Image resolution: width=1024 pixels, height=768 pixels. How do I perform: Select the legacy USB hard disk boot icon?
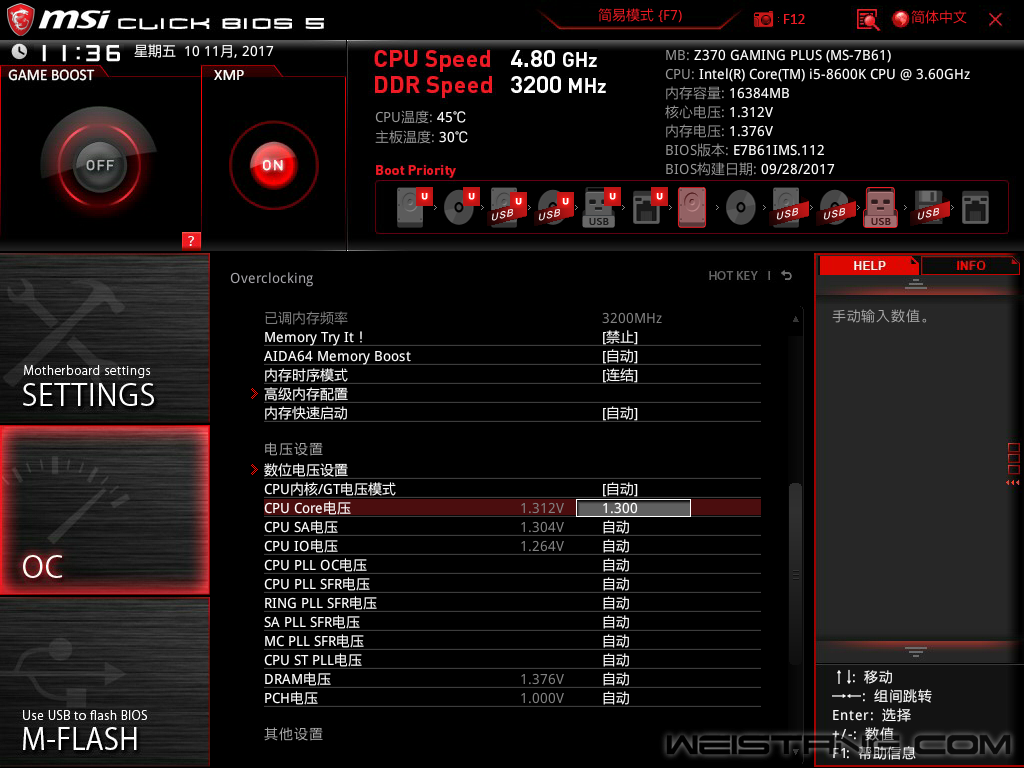click(x=788, y=208)
